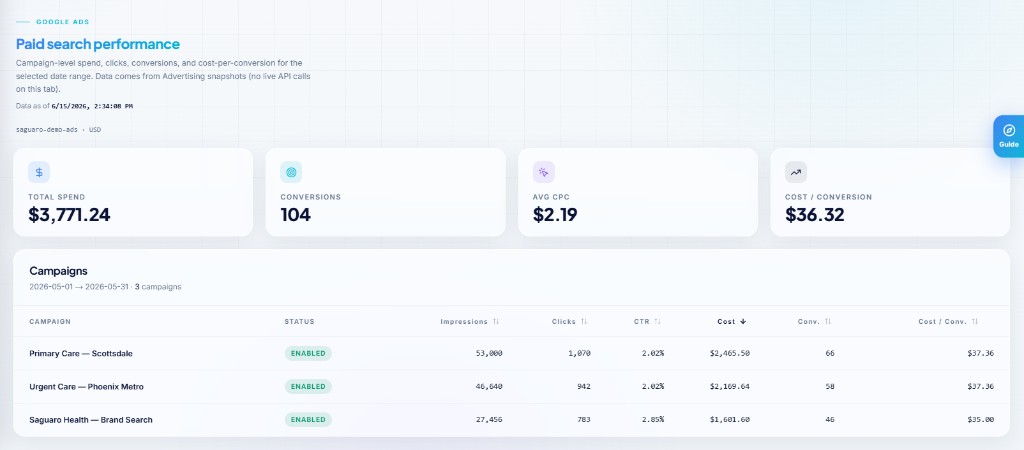The height and width of the screenshot is (450, 1024).
Task: Click the Status column header
Action: tap(299, 321)
